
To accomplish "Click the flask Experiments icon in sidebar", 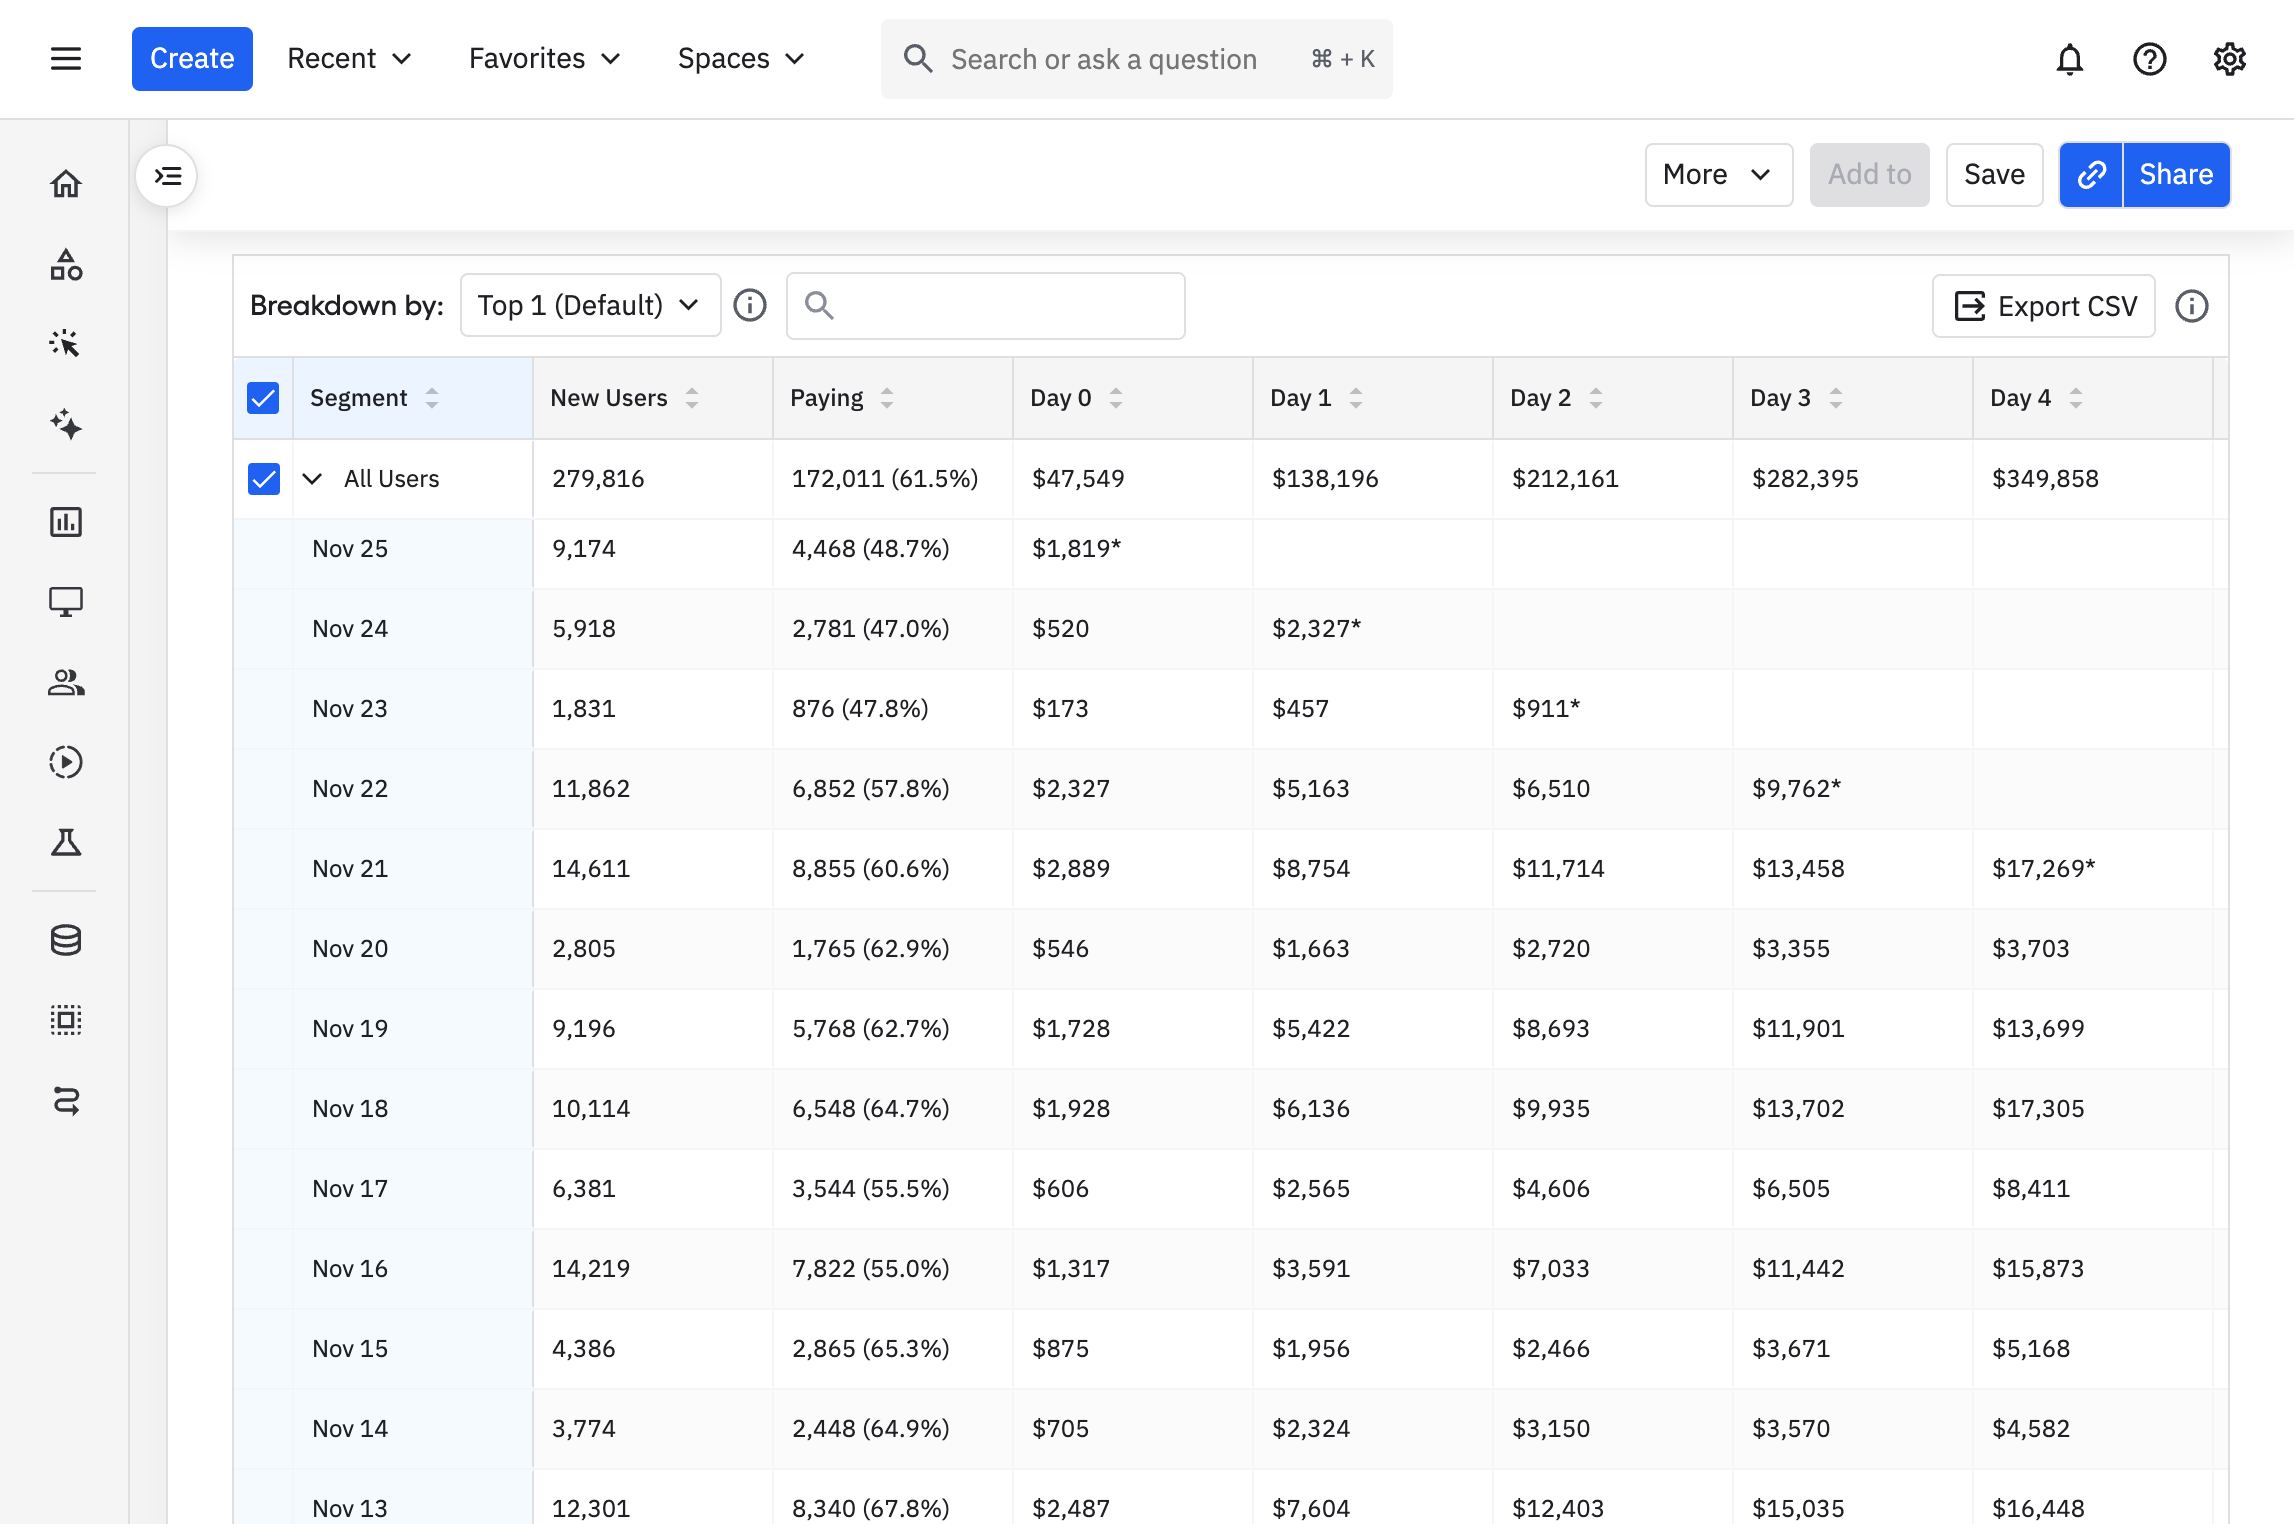I will [x=66, y=843].
